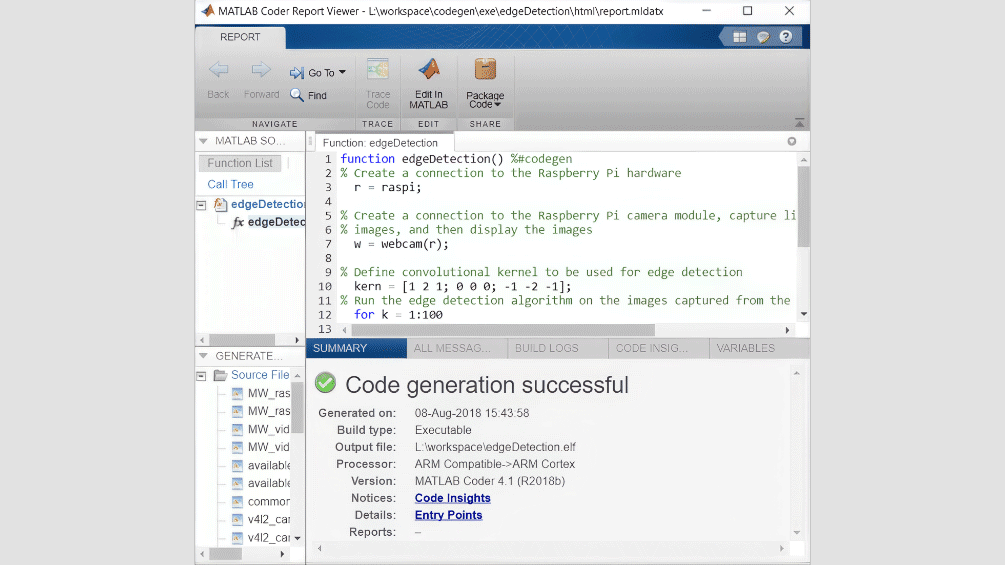Screen dimensions: 1005x565
Task: Open the Entry Points link
Action: pos(448,515)
